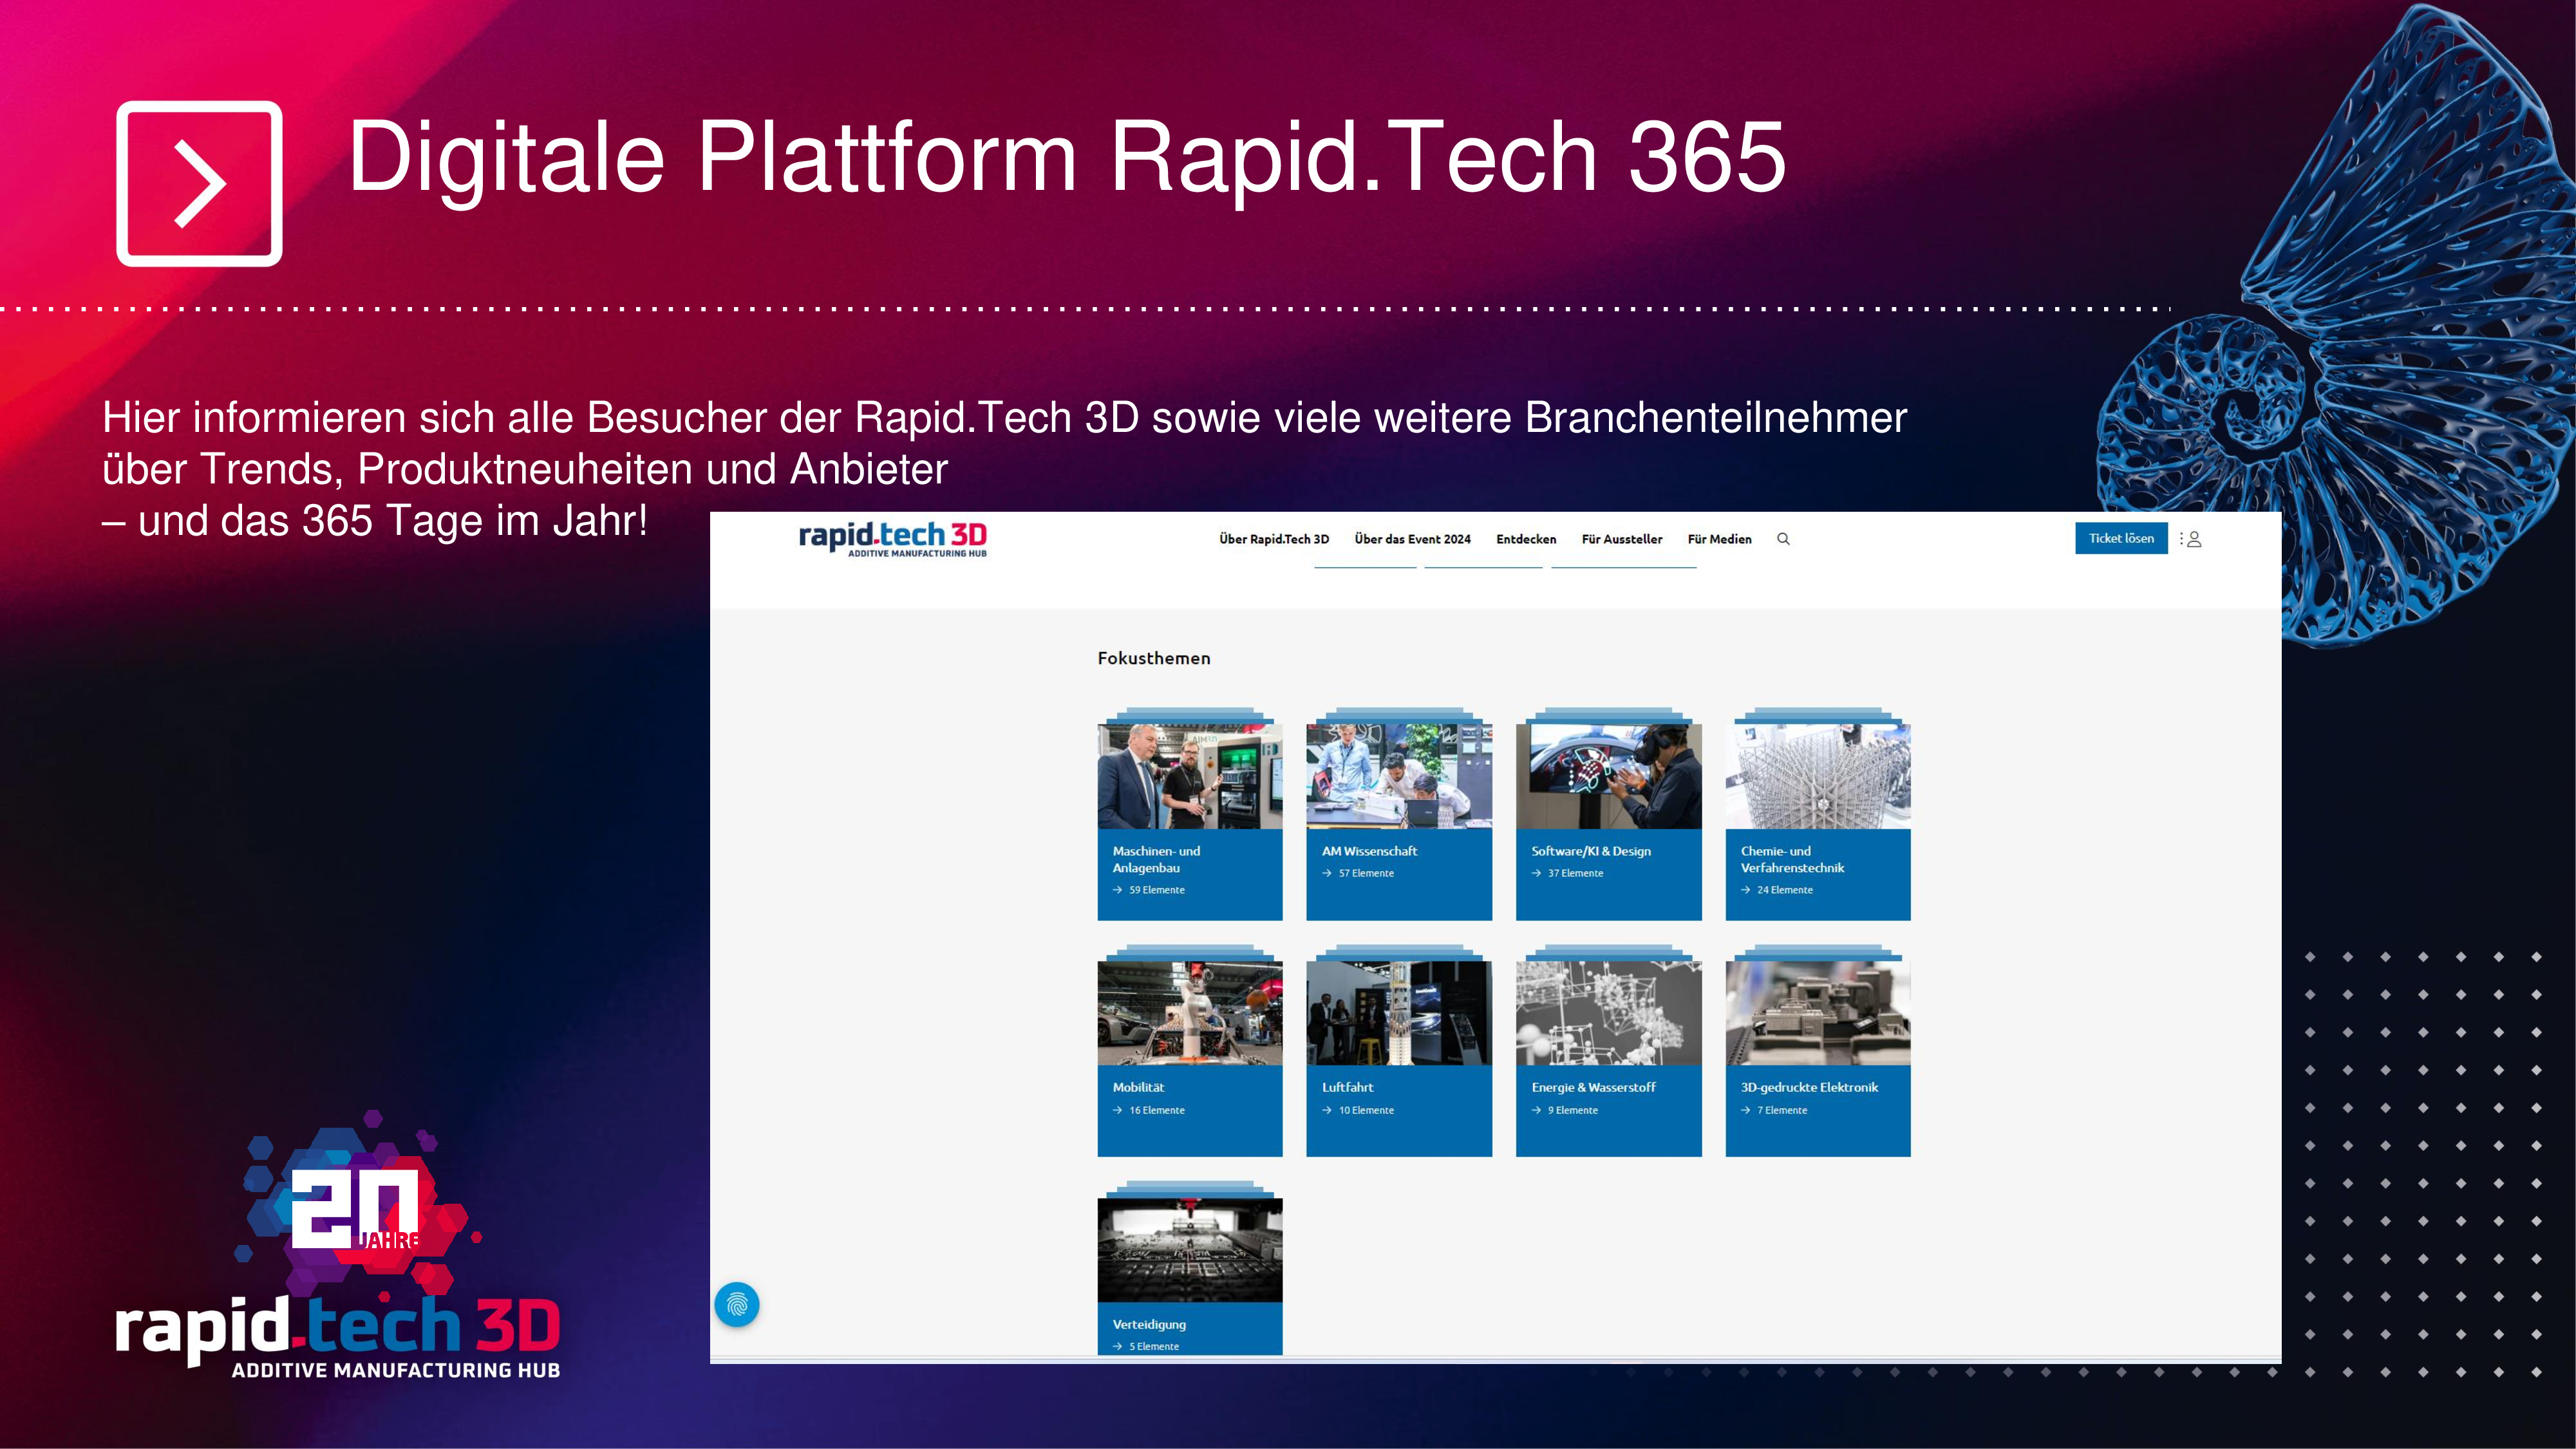This screenshot has width=2576, height=1449.
Task: Open the Software/KI & Design topic
Action: (1591, 851)
